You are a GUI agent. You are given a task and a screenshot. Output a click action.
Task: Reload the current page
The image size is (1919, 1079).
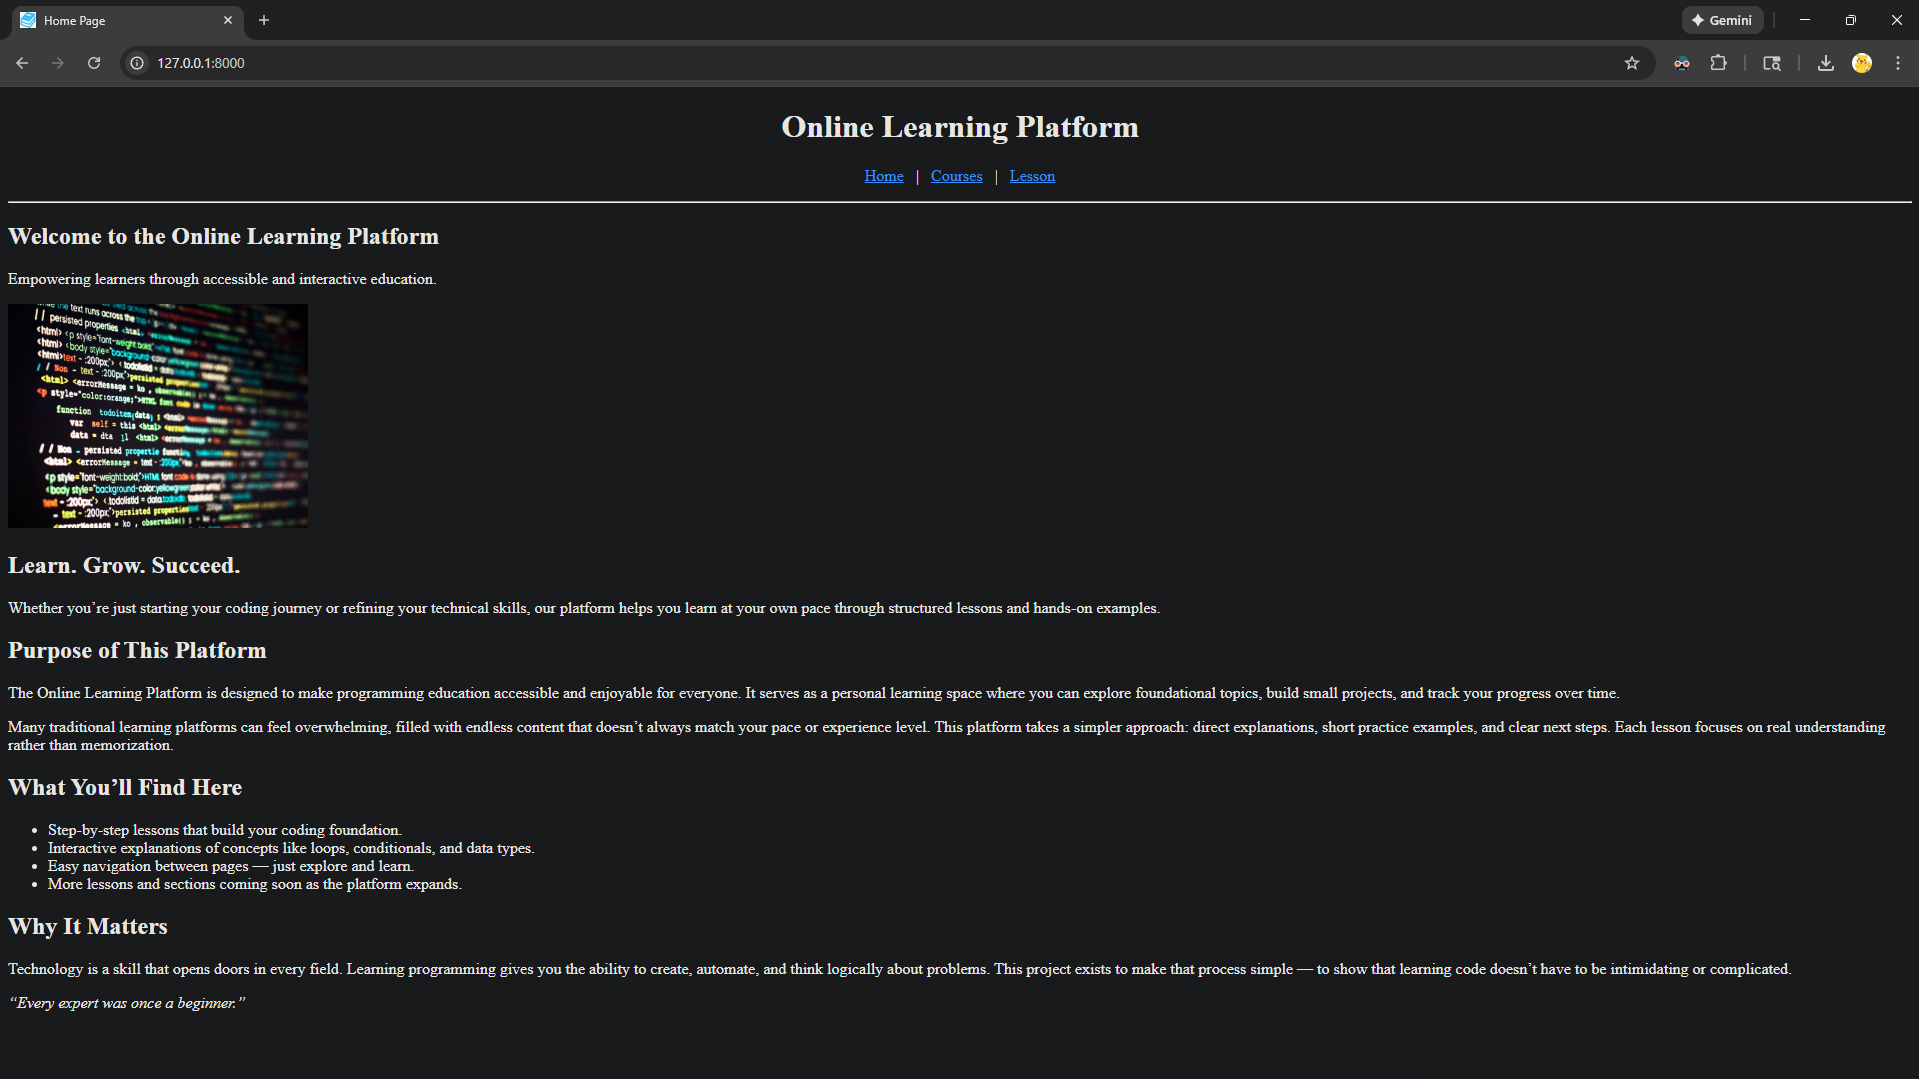(x=94, y=63)
